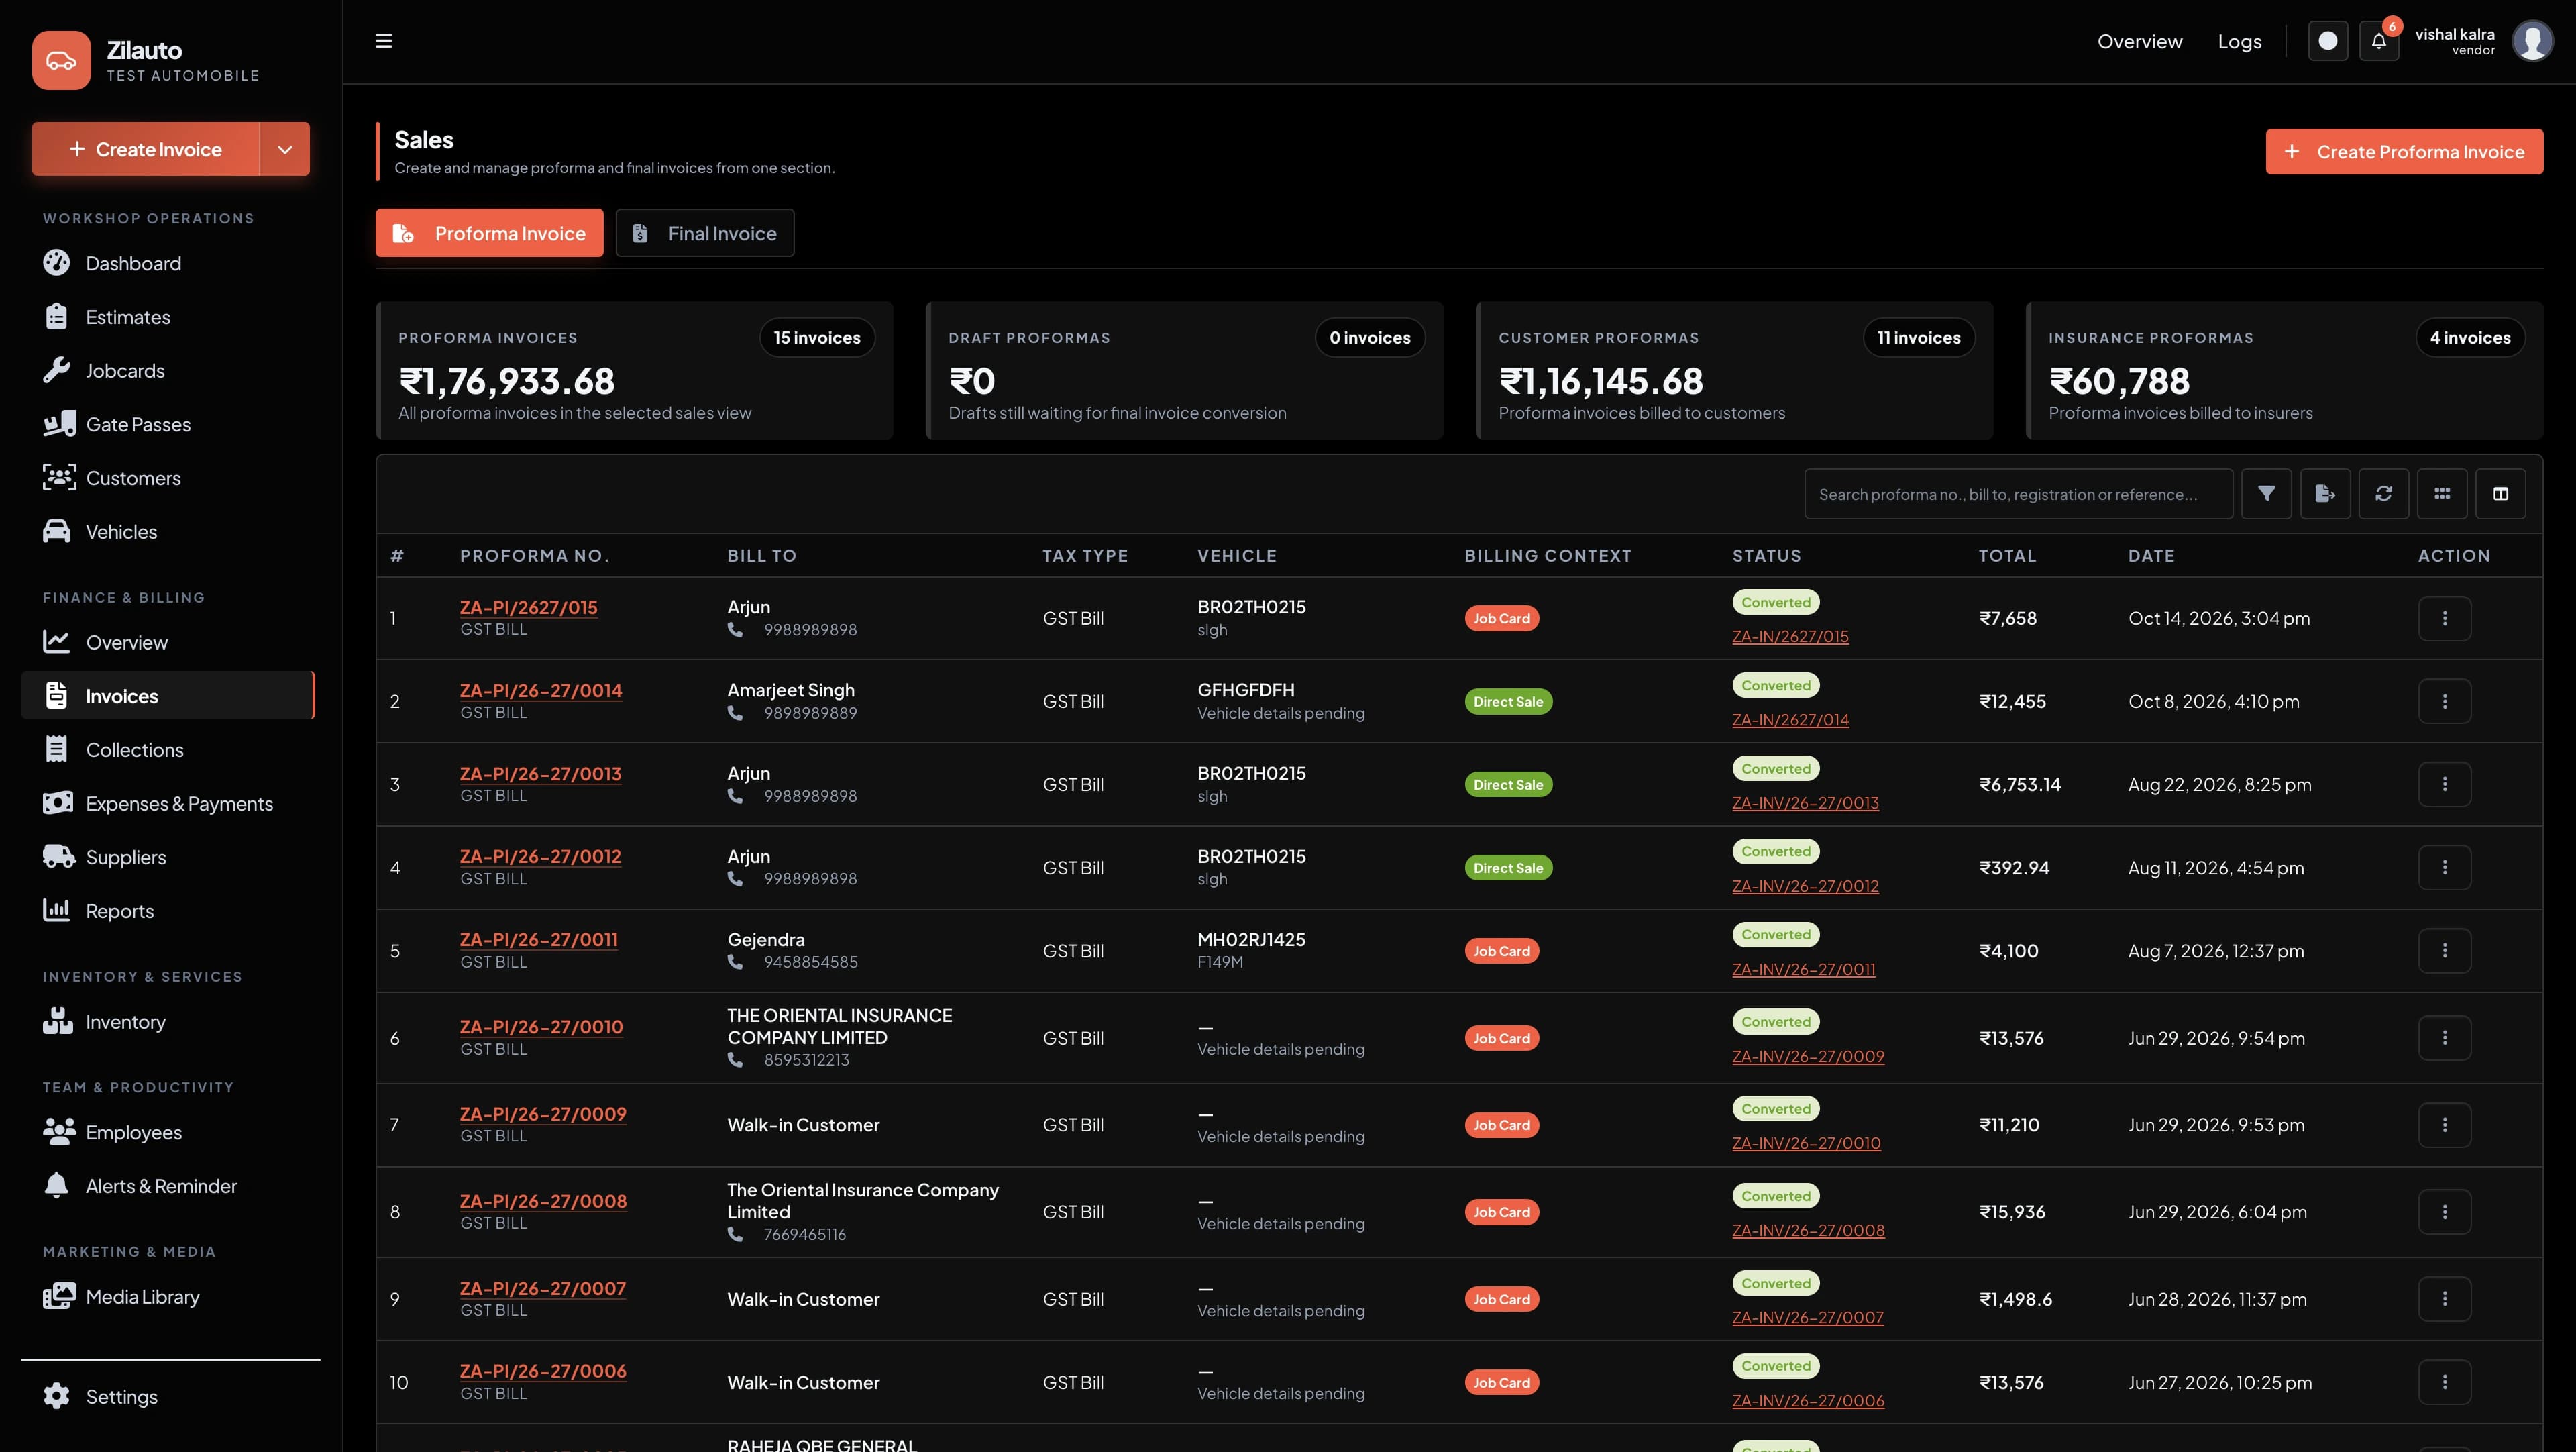Open Expenses & Payments in sidebar
Viewport: 2576px width, 1452px height.
click(168, 804)
